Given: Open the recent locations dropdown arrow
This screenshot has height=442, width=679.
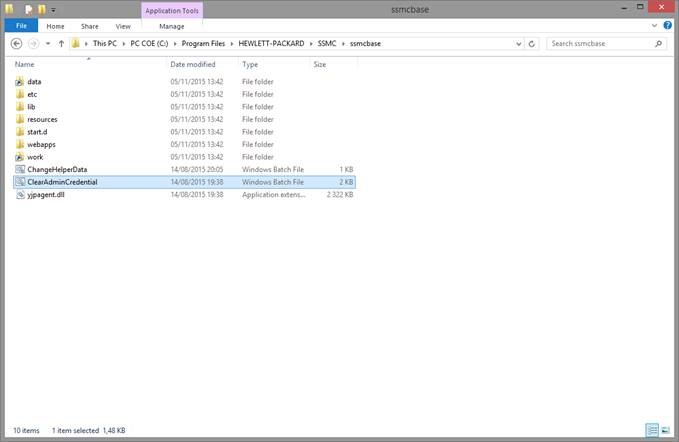Looking at the screenshot, I should click(48, 44).
